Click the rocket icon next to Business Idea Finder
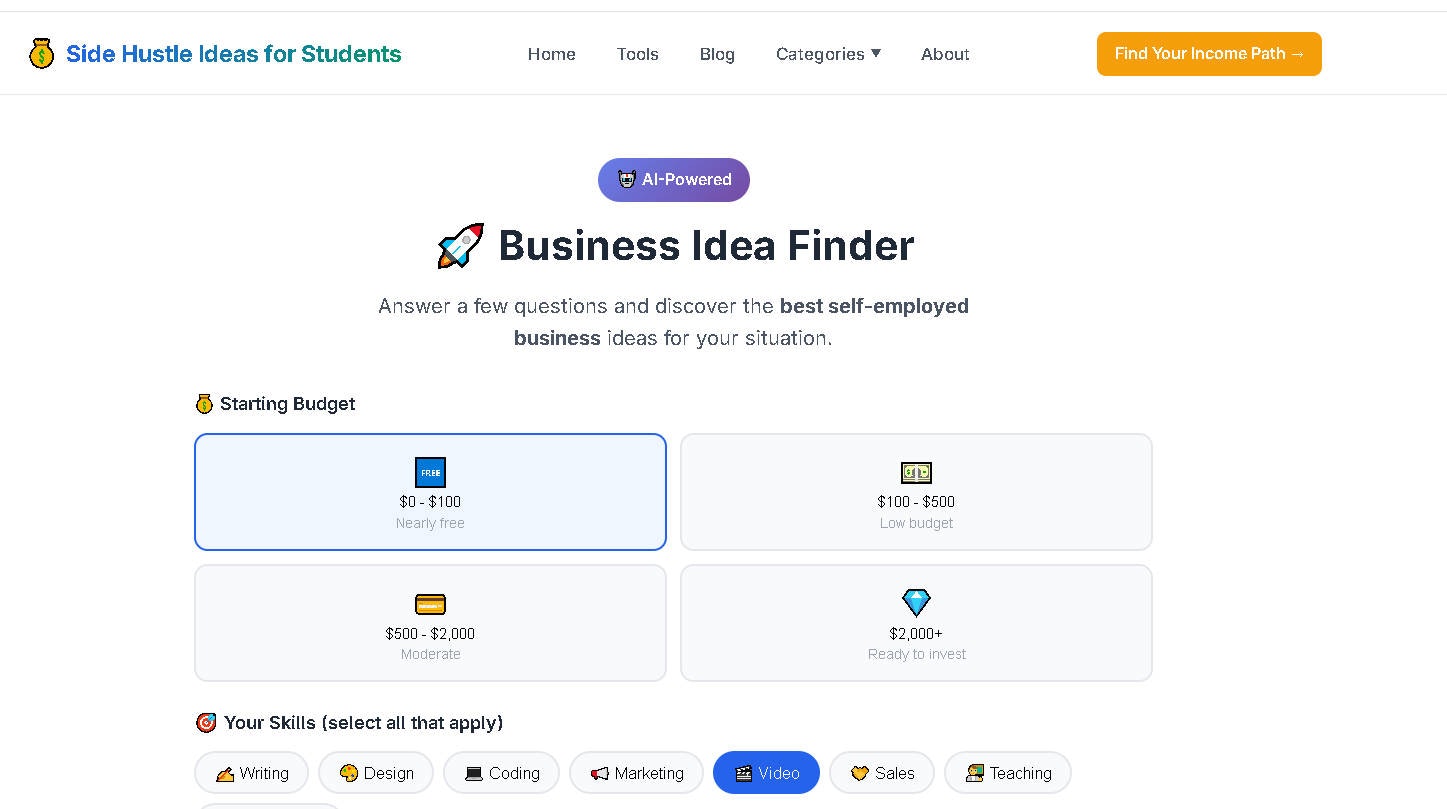Viewport: 1447px width, 809px height. (x=459, y=244)
